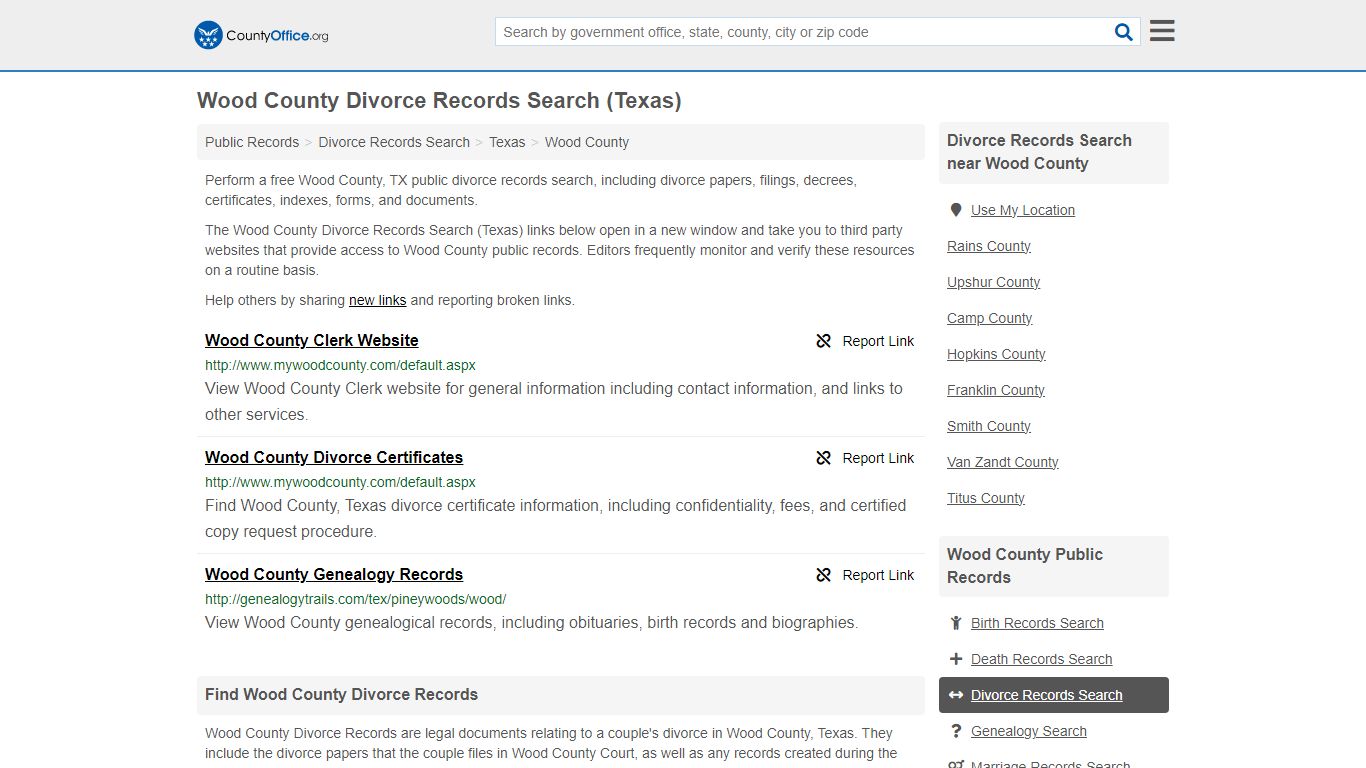Open Death Records Search
The height and width of the screenshot is (768, 1366).
(x=1041, y=659)
